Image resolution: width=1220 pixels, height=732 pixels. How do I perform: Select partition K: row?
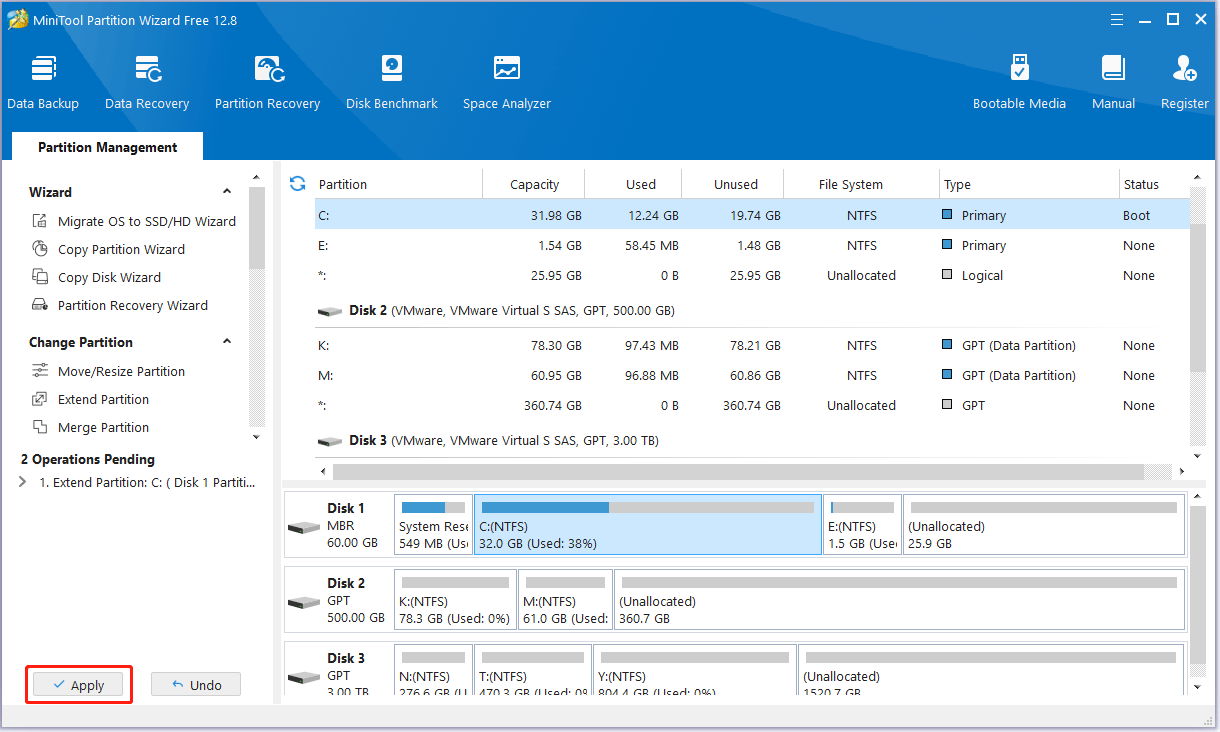751,345
